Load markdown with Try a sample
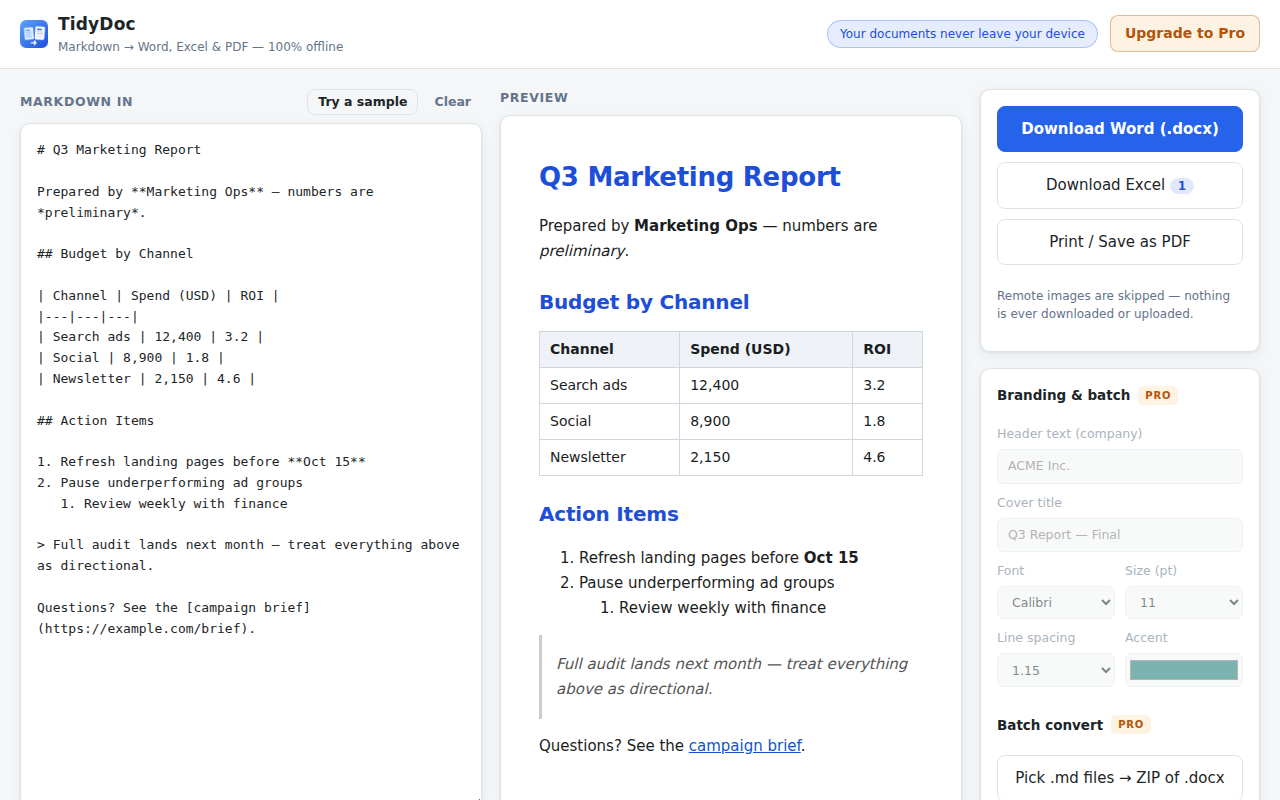Screen dimensions: 1280x800 tap(362, 102)
